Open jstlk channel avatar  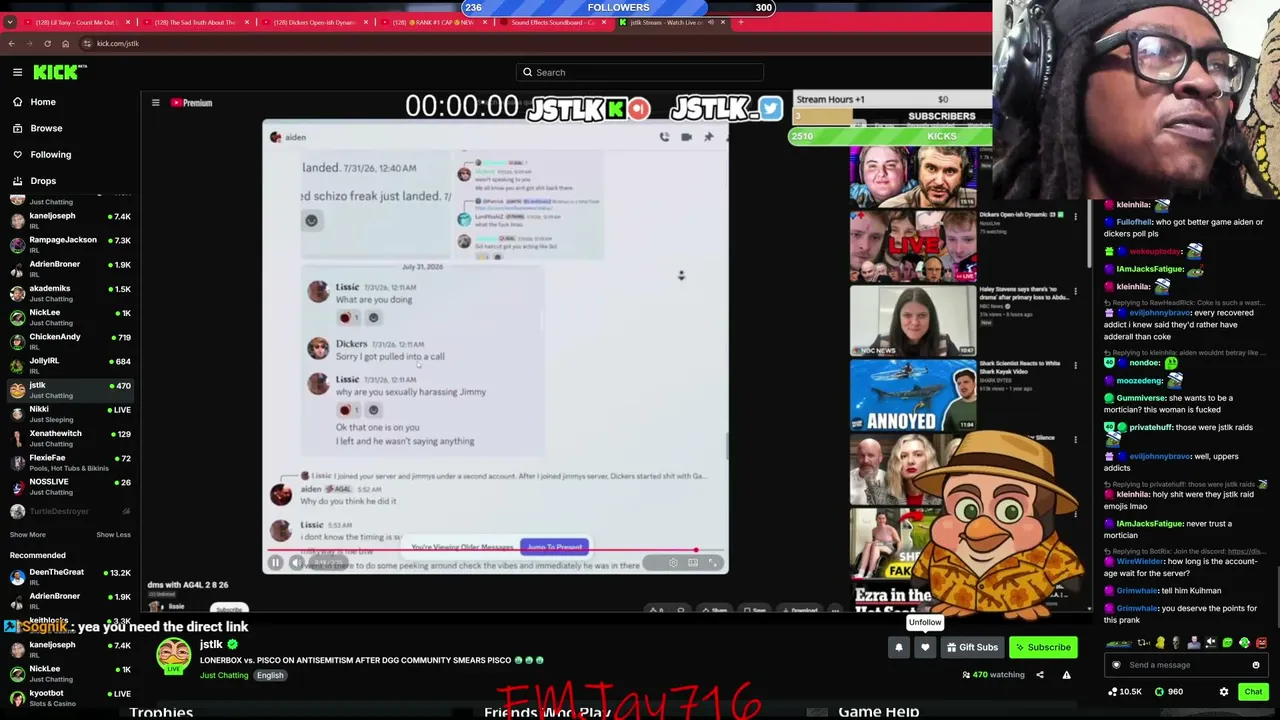(174, 654)
